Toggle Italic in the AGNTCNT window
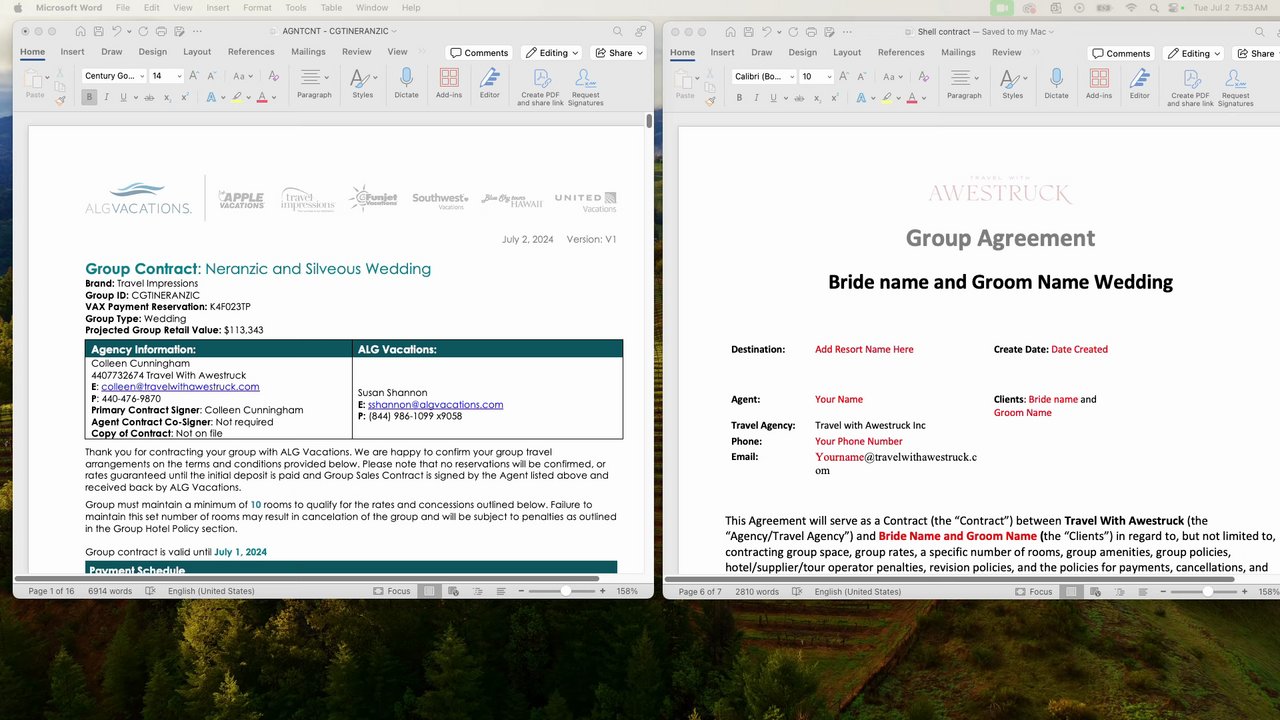The width and height of the screenshot is (1280, 720). coord(108,98)
